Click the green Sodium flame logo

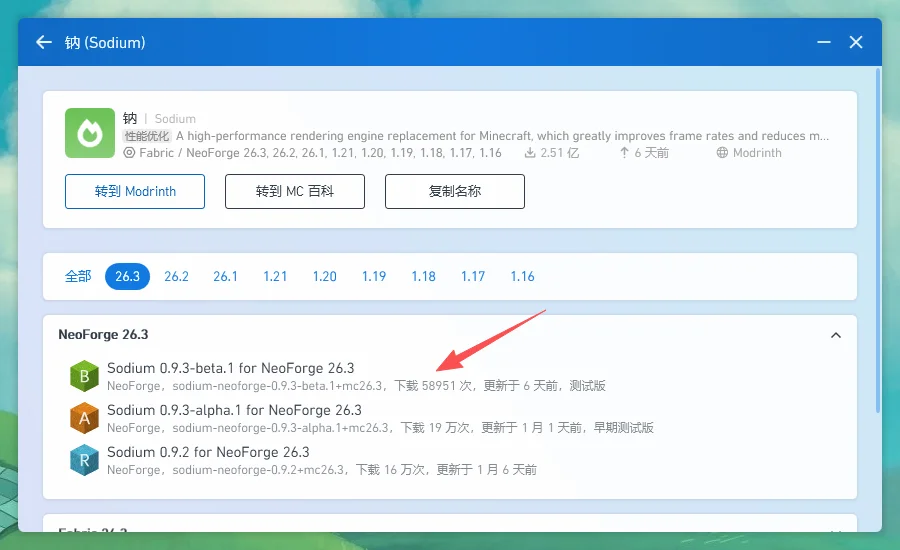coord(90,133)
